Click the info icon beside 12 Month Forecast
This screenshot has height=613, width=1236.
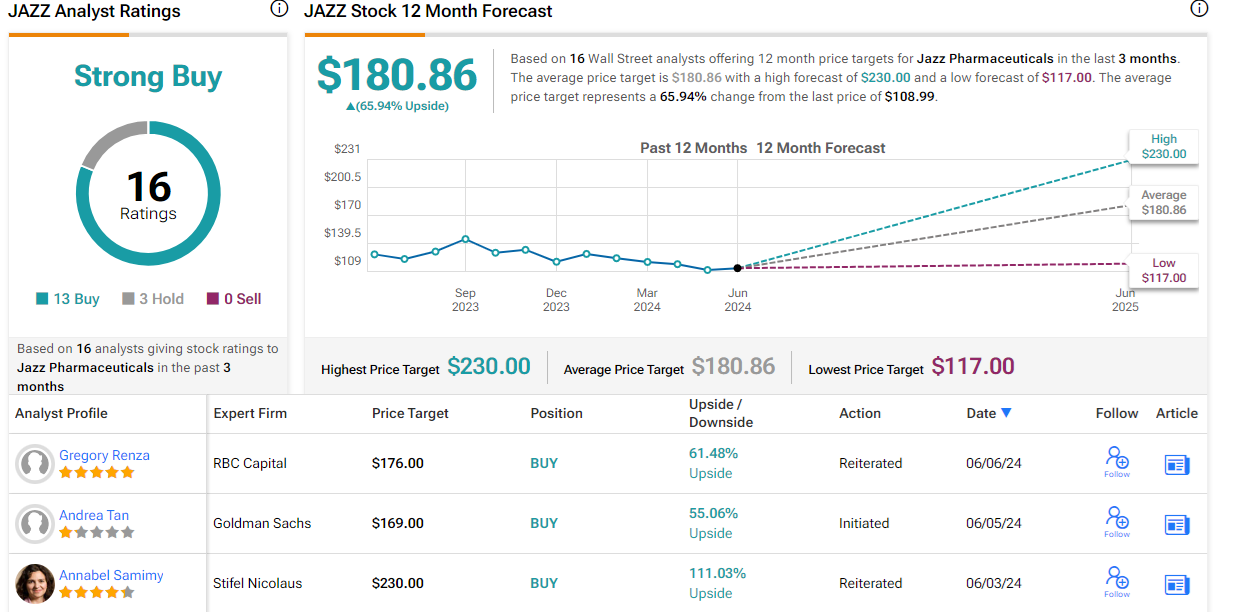(1199, 9)
